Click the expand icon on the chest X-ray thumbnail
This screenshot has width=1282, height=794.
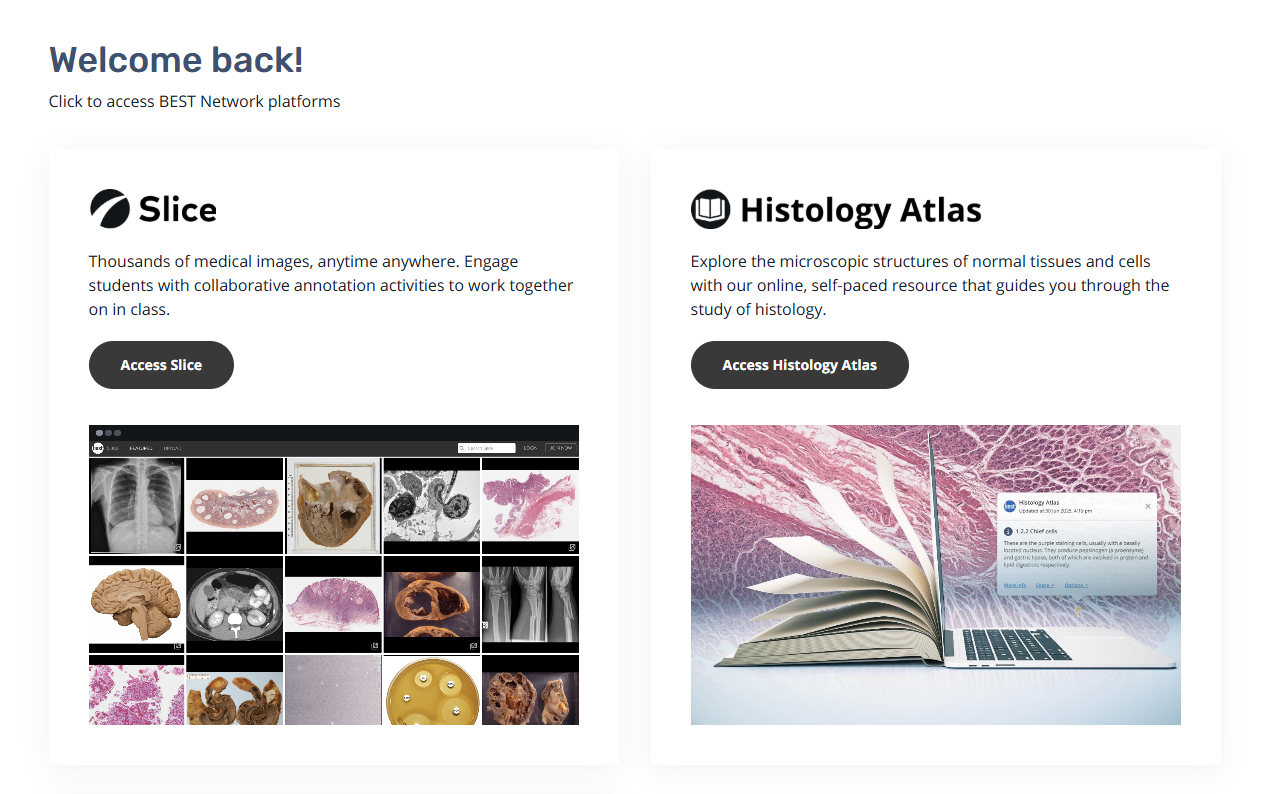[x=177, y=547]
